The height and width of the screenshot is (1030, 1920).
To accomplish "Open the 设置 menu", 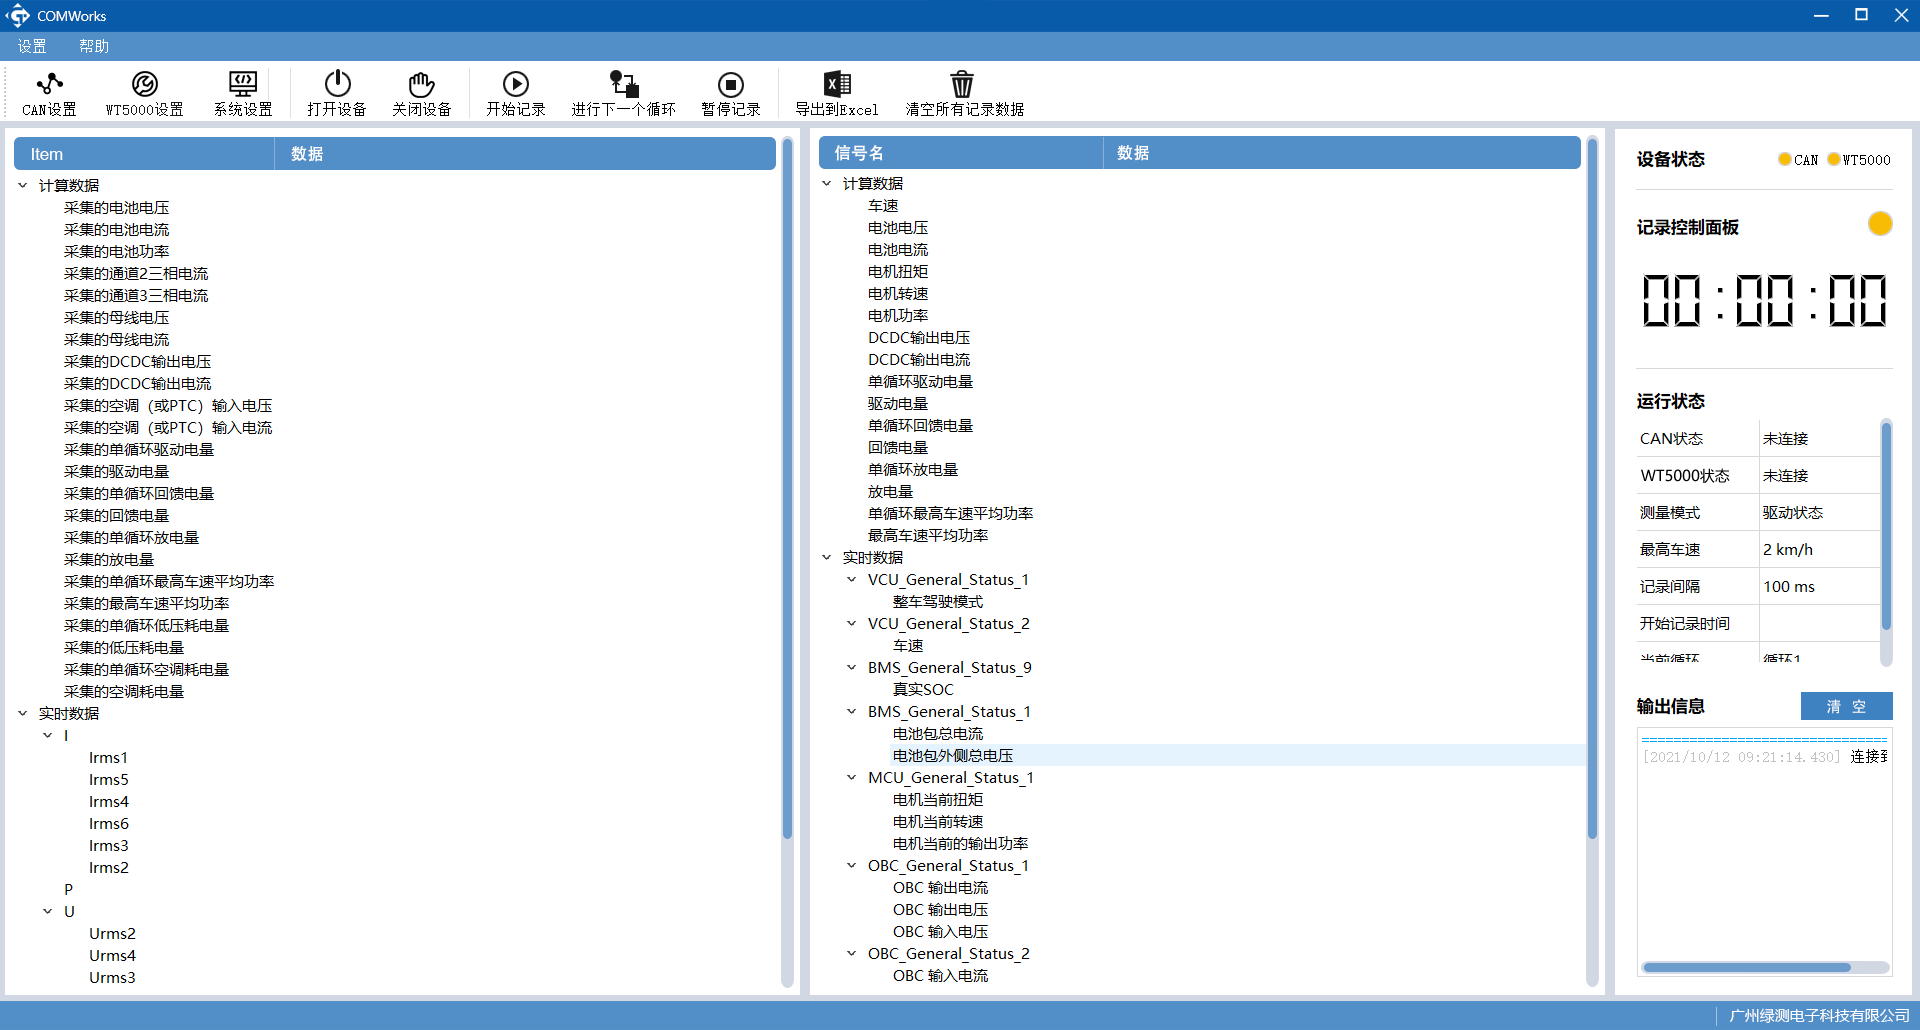I will click(32, 46).
